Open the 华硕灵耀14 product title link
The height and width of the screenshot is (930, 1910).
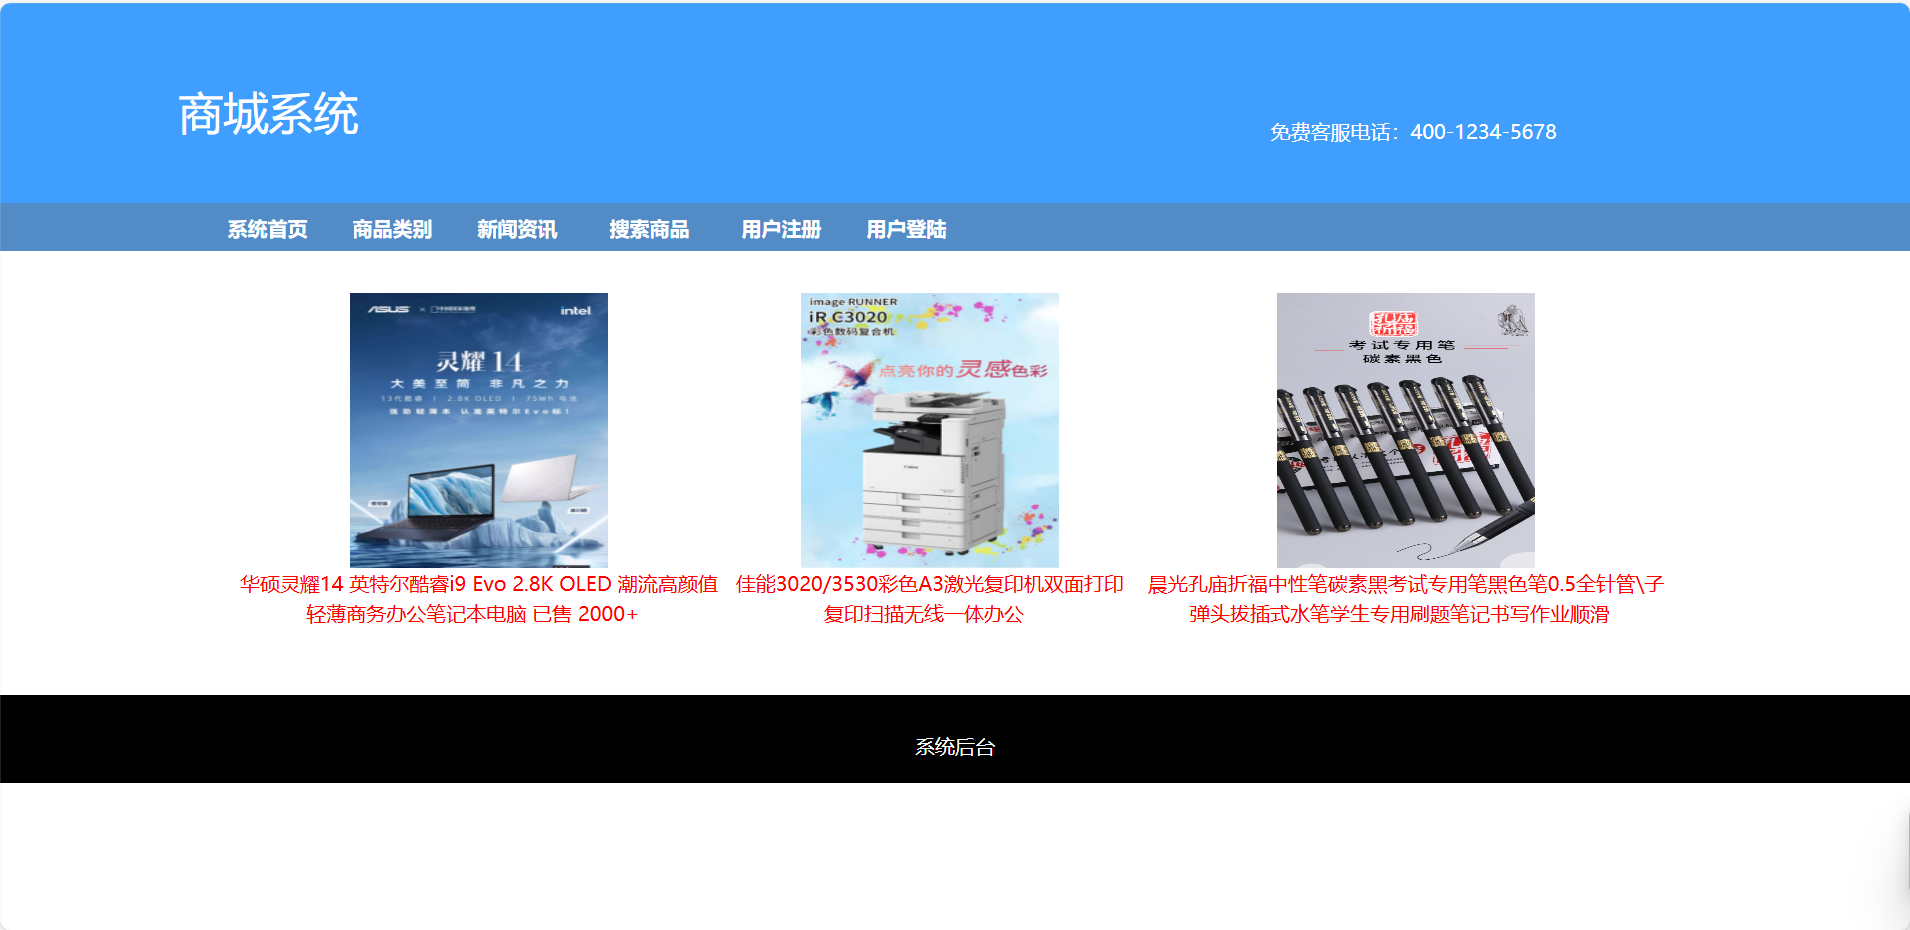478,599
